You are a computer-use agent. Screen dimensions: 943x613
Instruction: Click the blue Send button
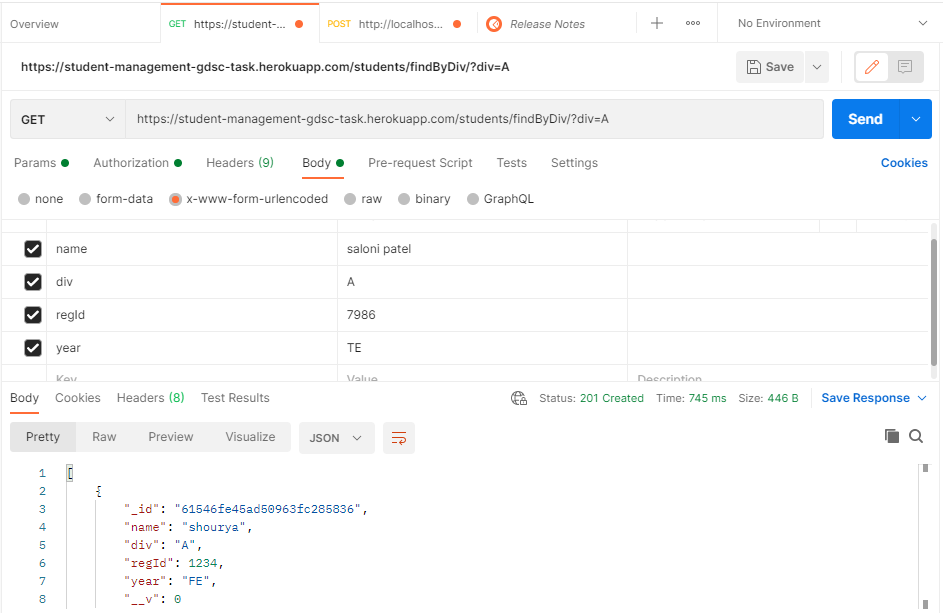pos(865,119)
